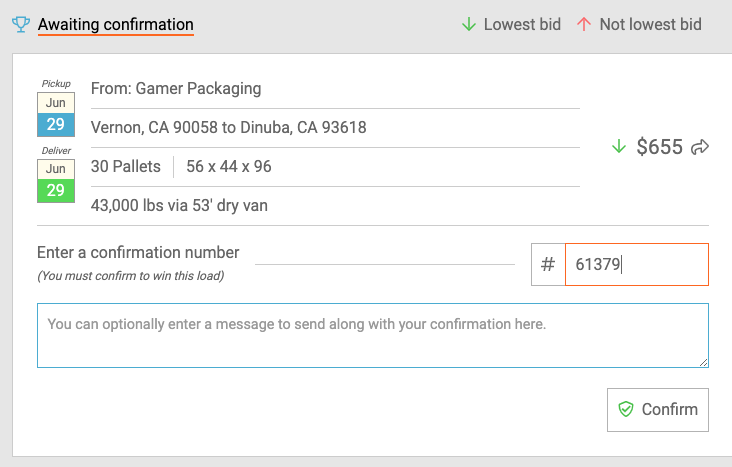Viewport: 732px width, 467px height.
Task: Click the Vernon to Dinuba route text
Action: pos(228,127)
